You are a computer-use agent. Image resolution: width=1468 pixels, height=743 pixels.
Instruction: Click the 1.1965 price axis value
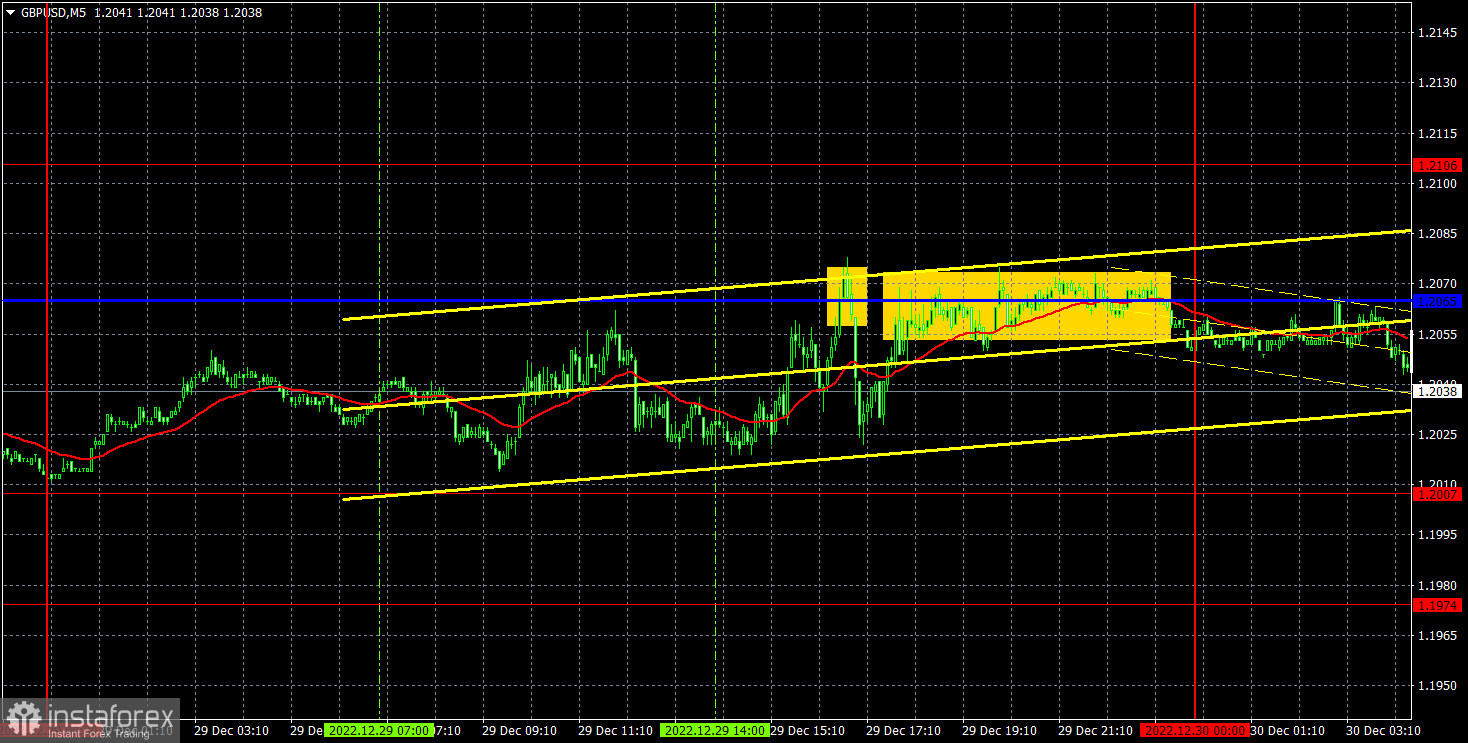coord(1436,635)
